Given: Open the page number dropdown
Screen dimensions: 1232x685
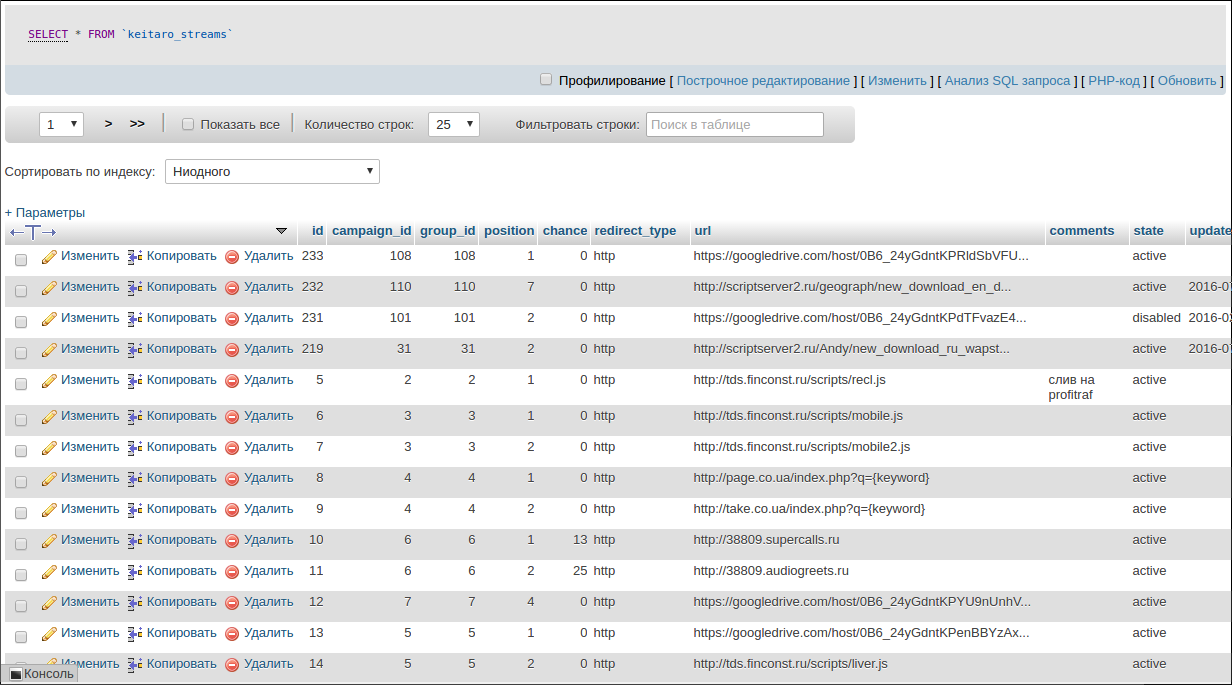Looking at the screenshot, I should 62,124.
